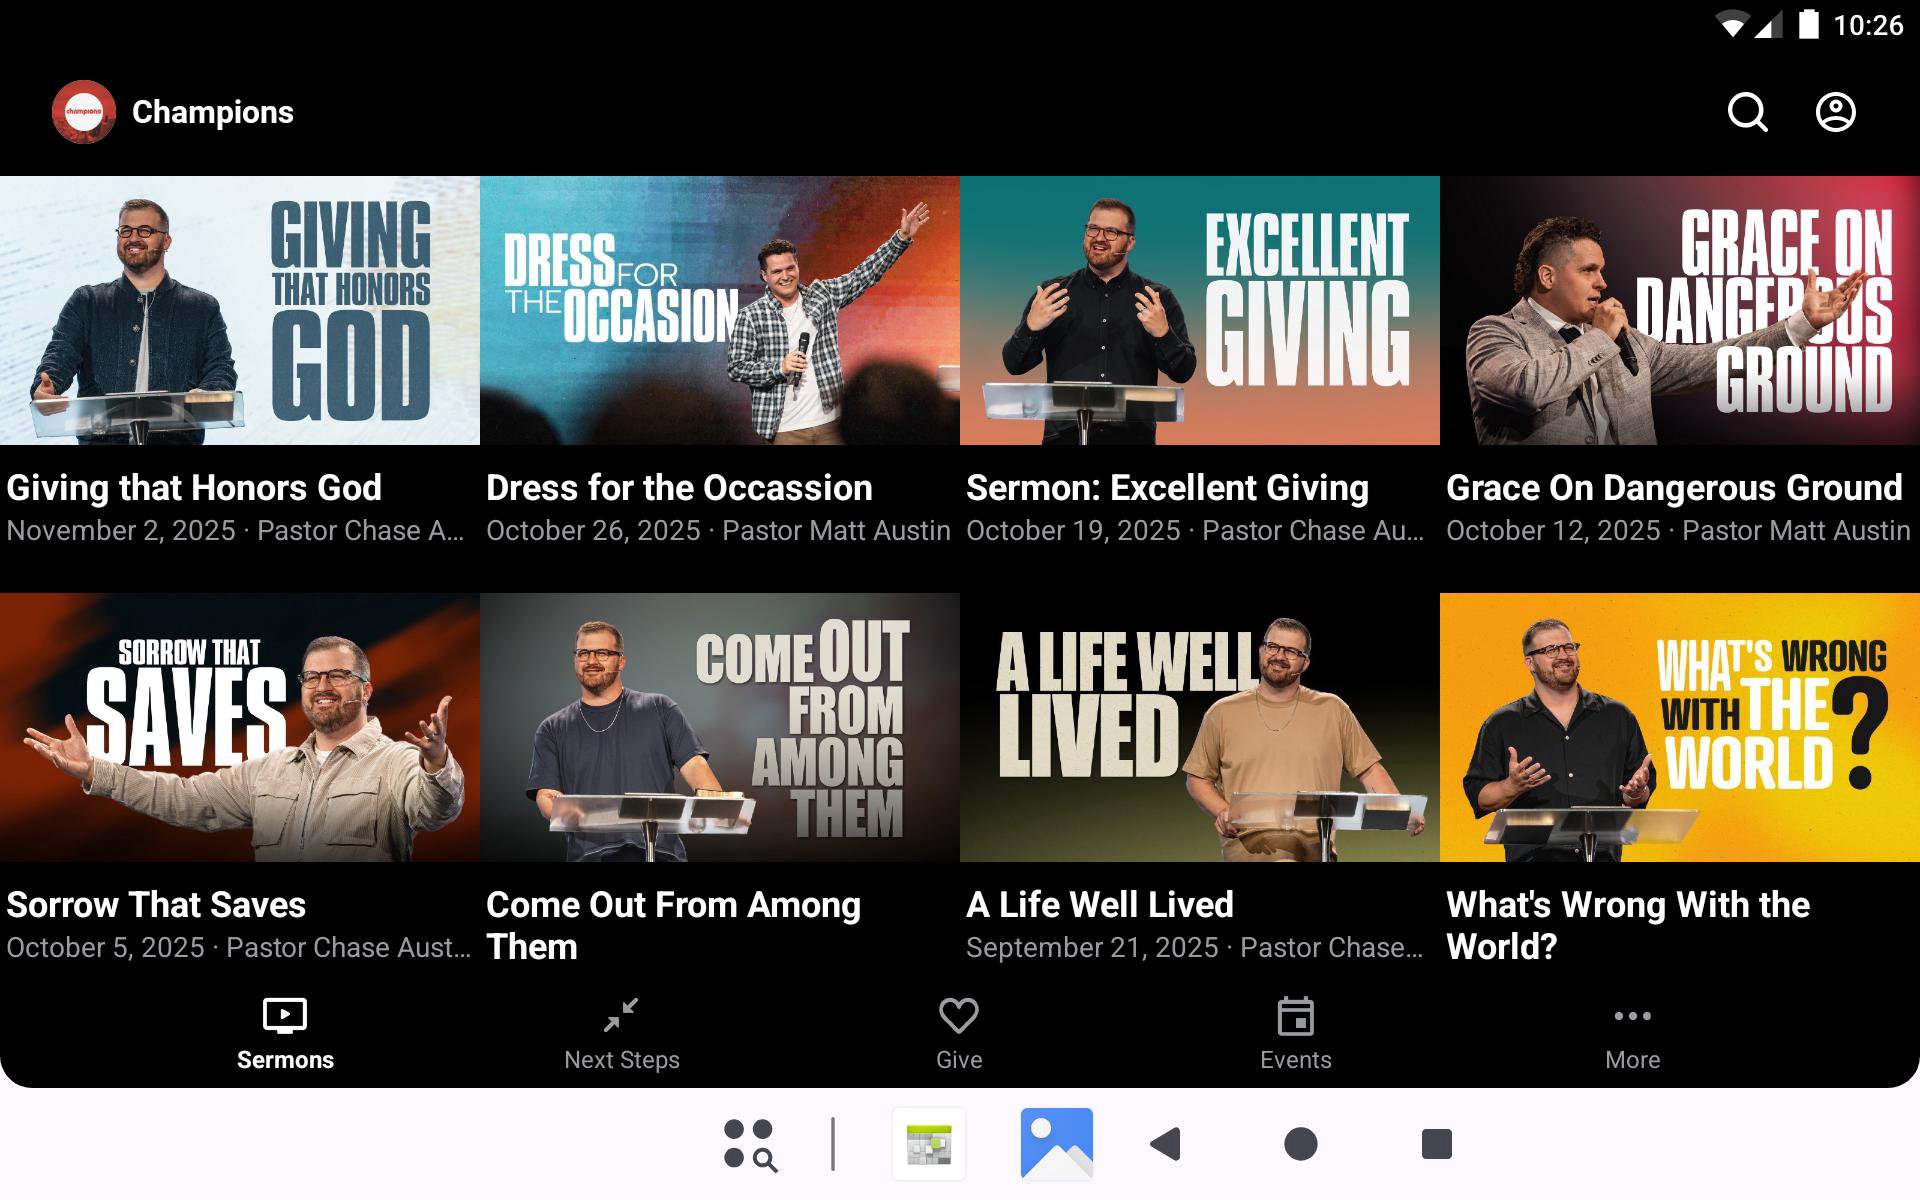This screenshot has height=1200, width=1920.
Task: Tap the Next Steps arrows icon
Action: [621, 1016]
